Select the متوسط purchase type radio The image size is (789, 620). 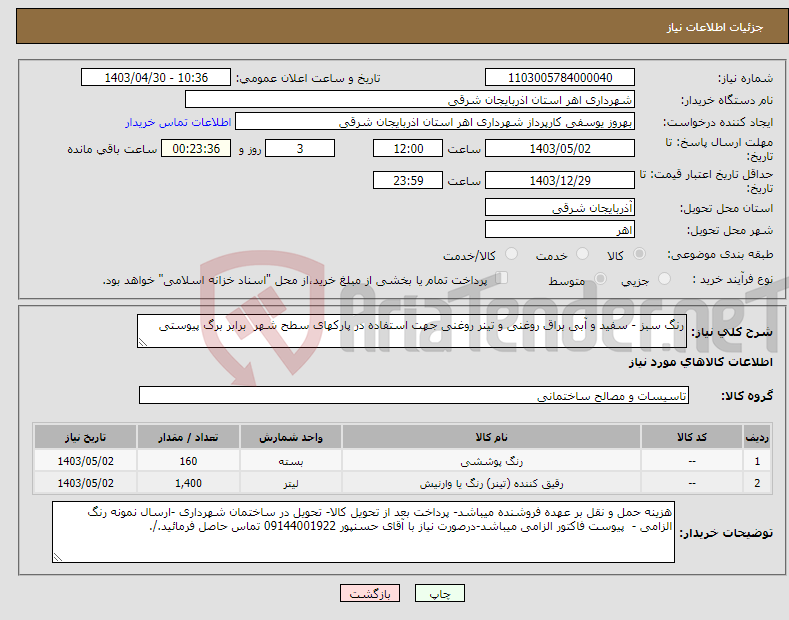600,278
